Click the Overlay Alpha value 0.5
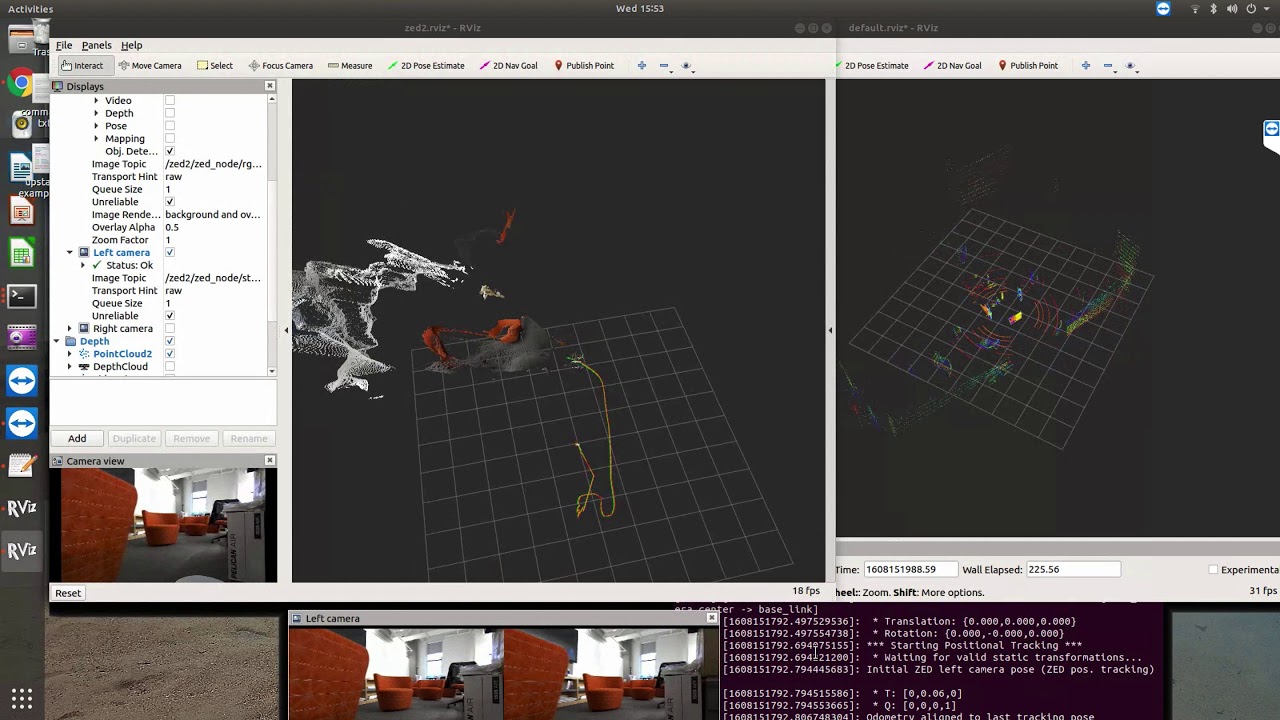The image size is (1280, 720). (x=172, y=227)
